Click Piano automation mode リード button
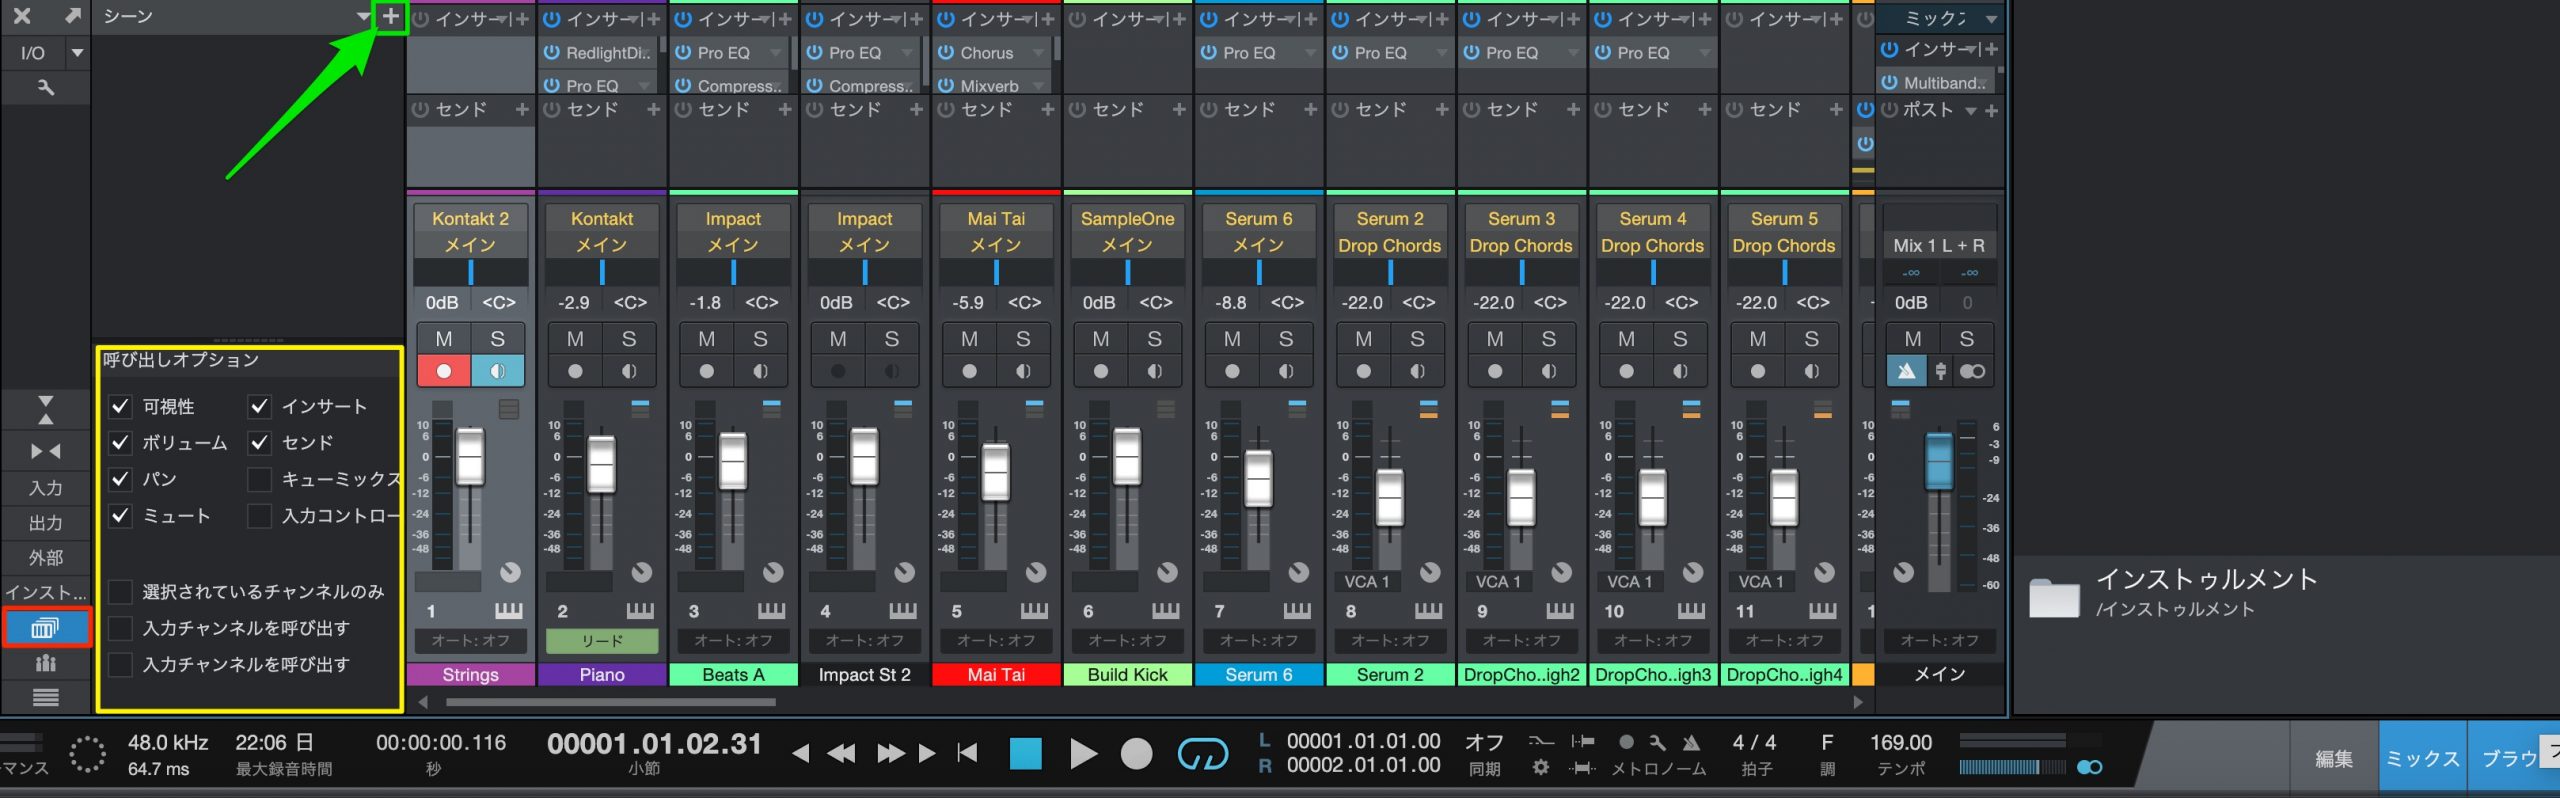This screenshot has width=2560, height=798. 602,641
